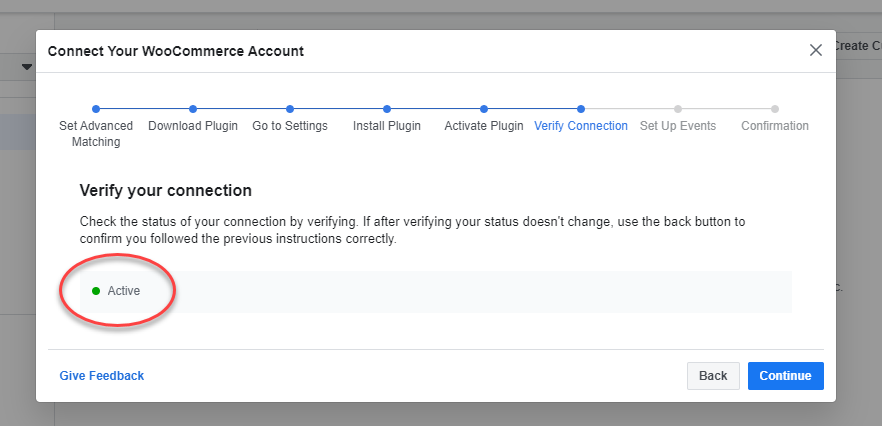Jump to the Download Plugin step
The height and width of the screenshot is (426, 882).
(193, 125)
